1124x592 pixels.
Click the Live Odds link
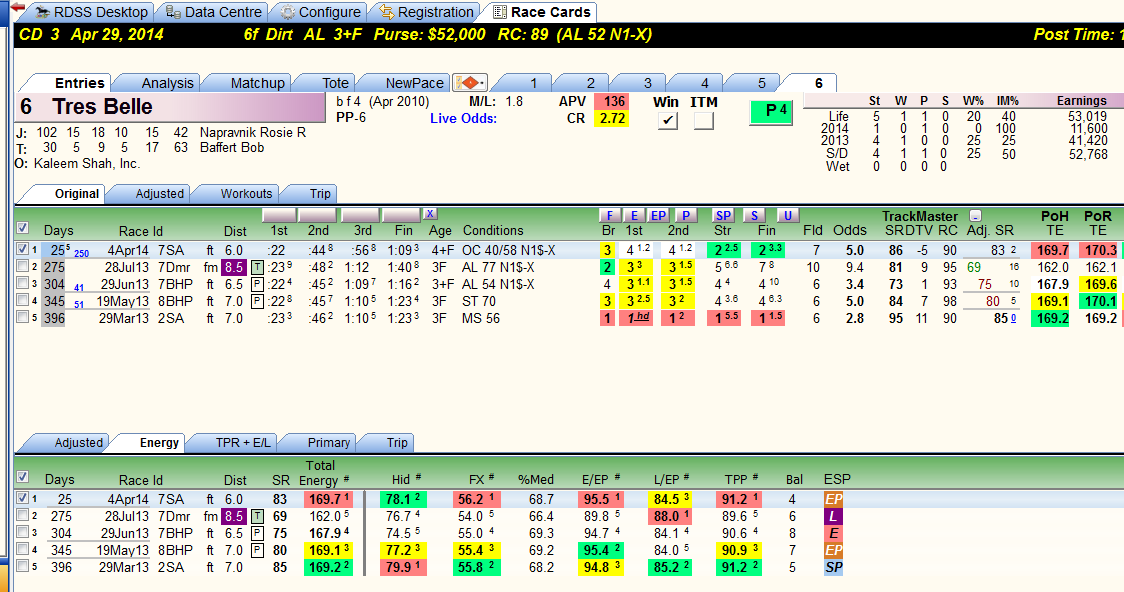coord(463,118)
